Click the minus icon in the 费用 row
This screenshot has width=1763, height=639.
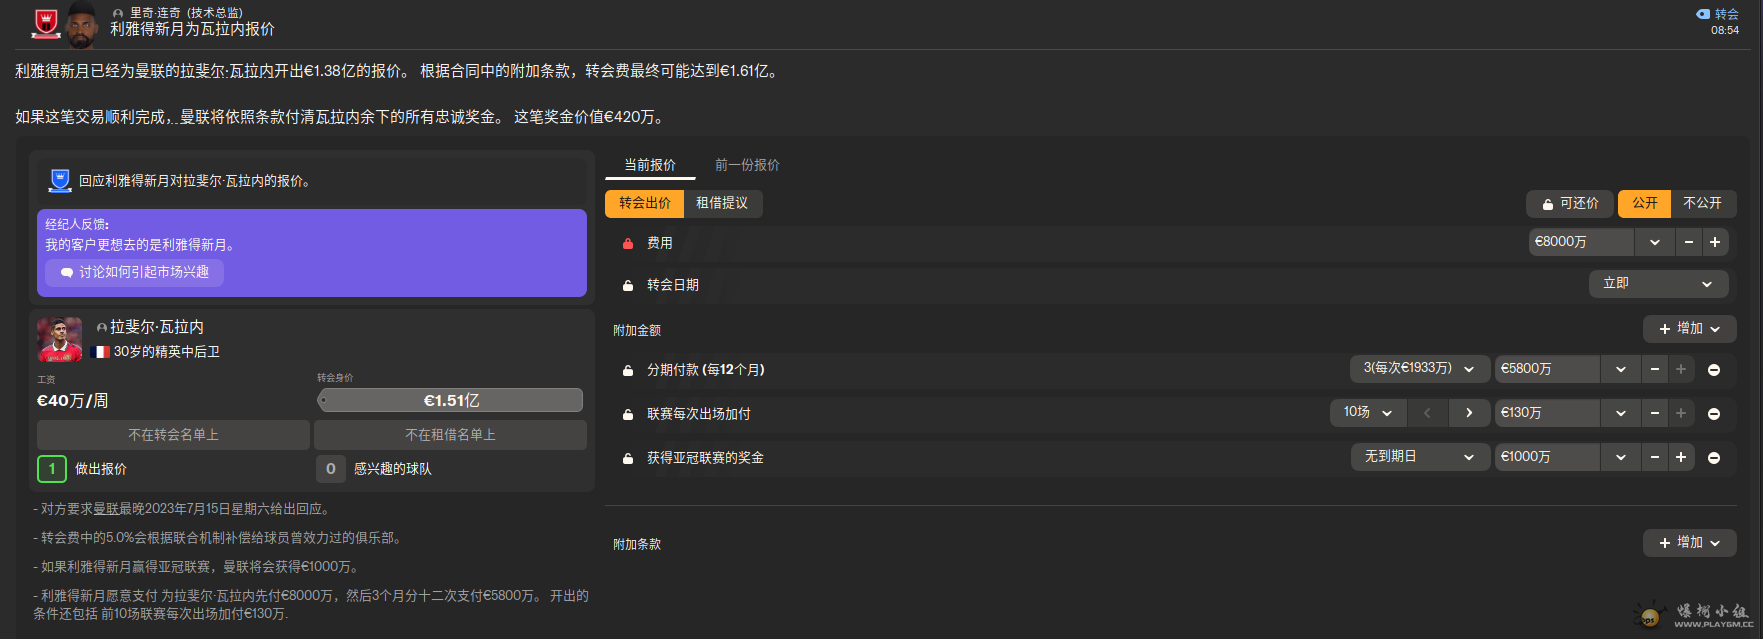tap(1689, 242)
